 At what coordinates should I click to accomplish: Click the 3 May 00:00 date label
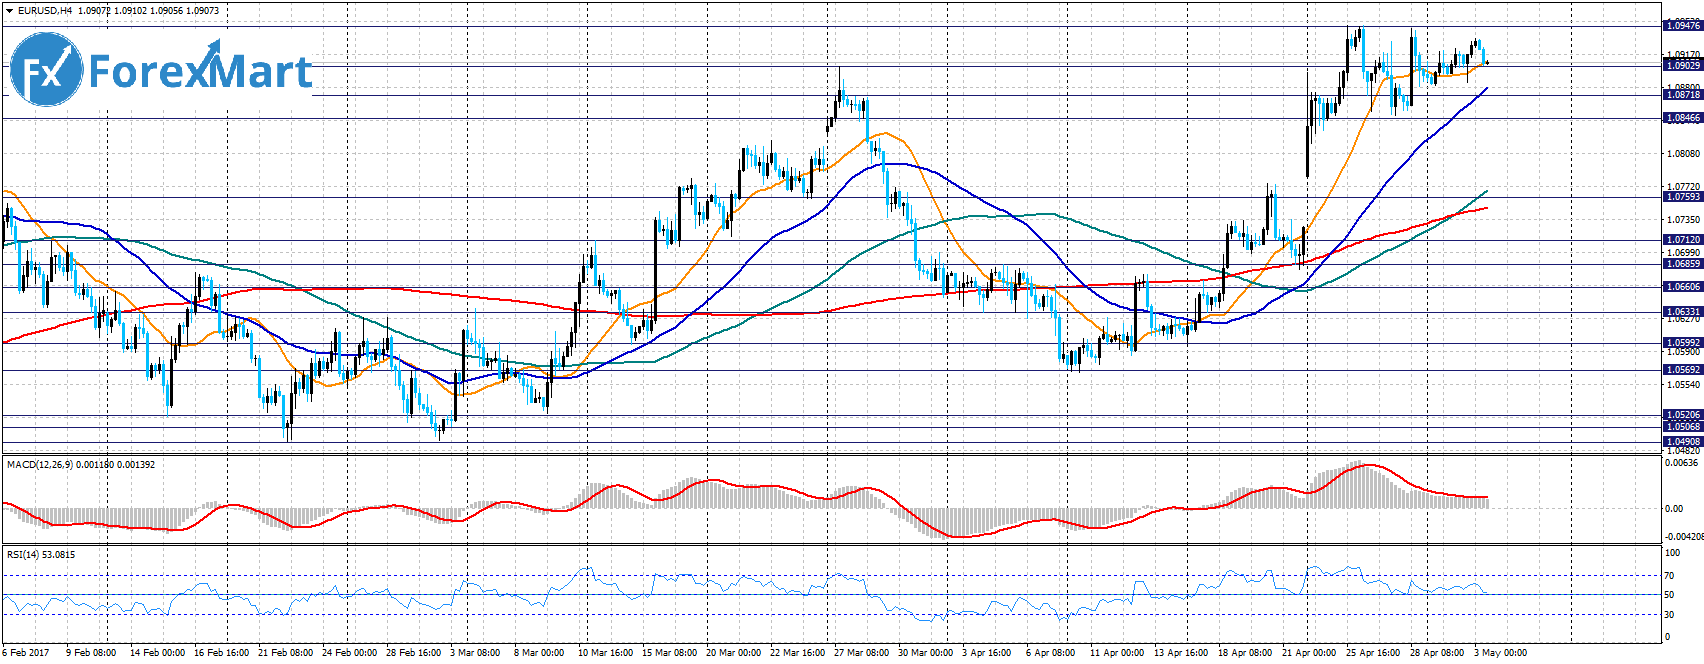click(1500, 653)
